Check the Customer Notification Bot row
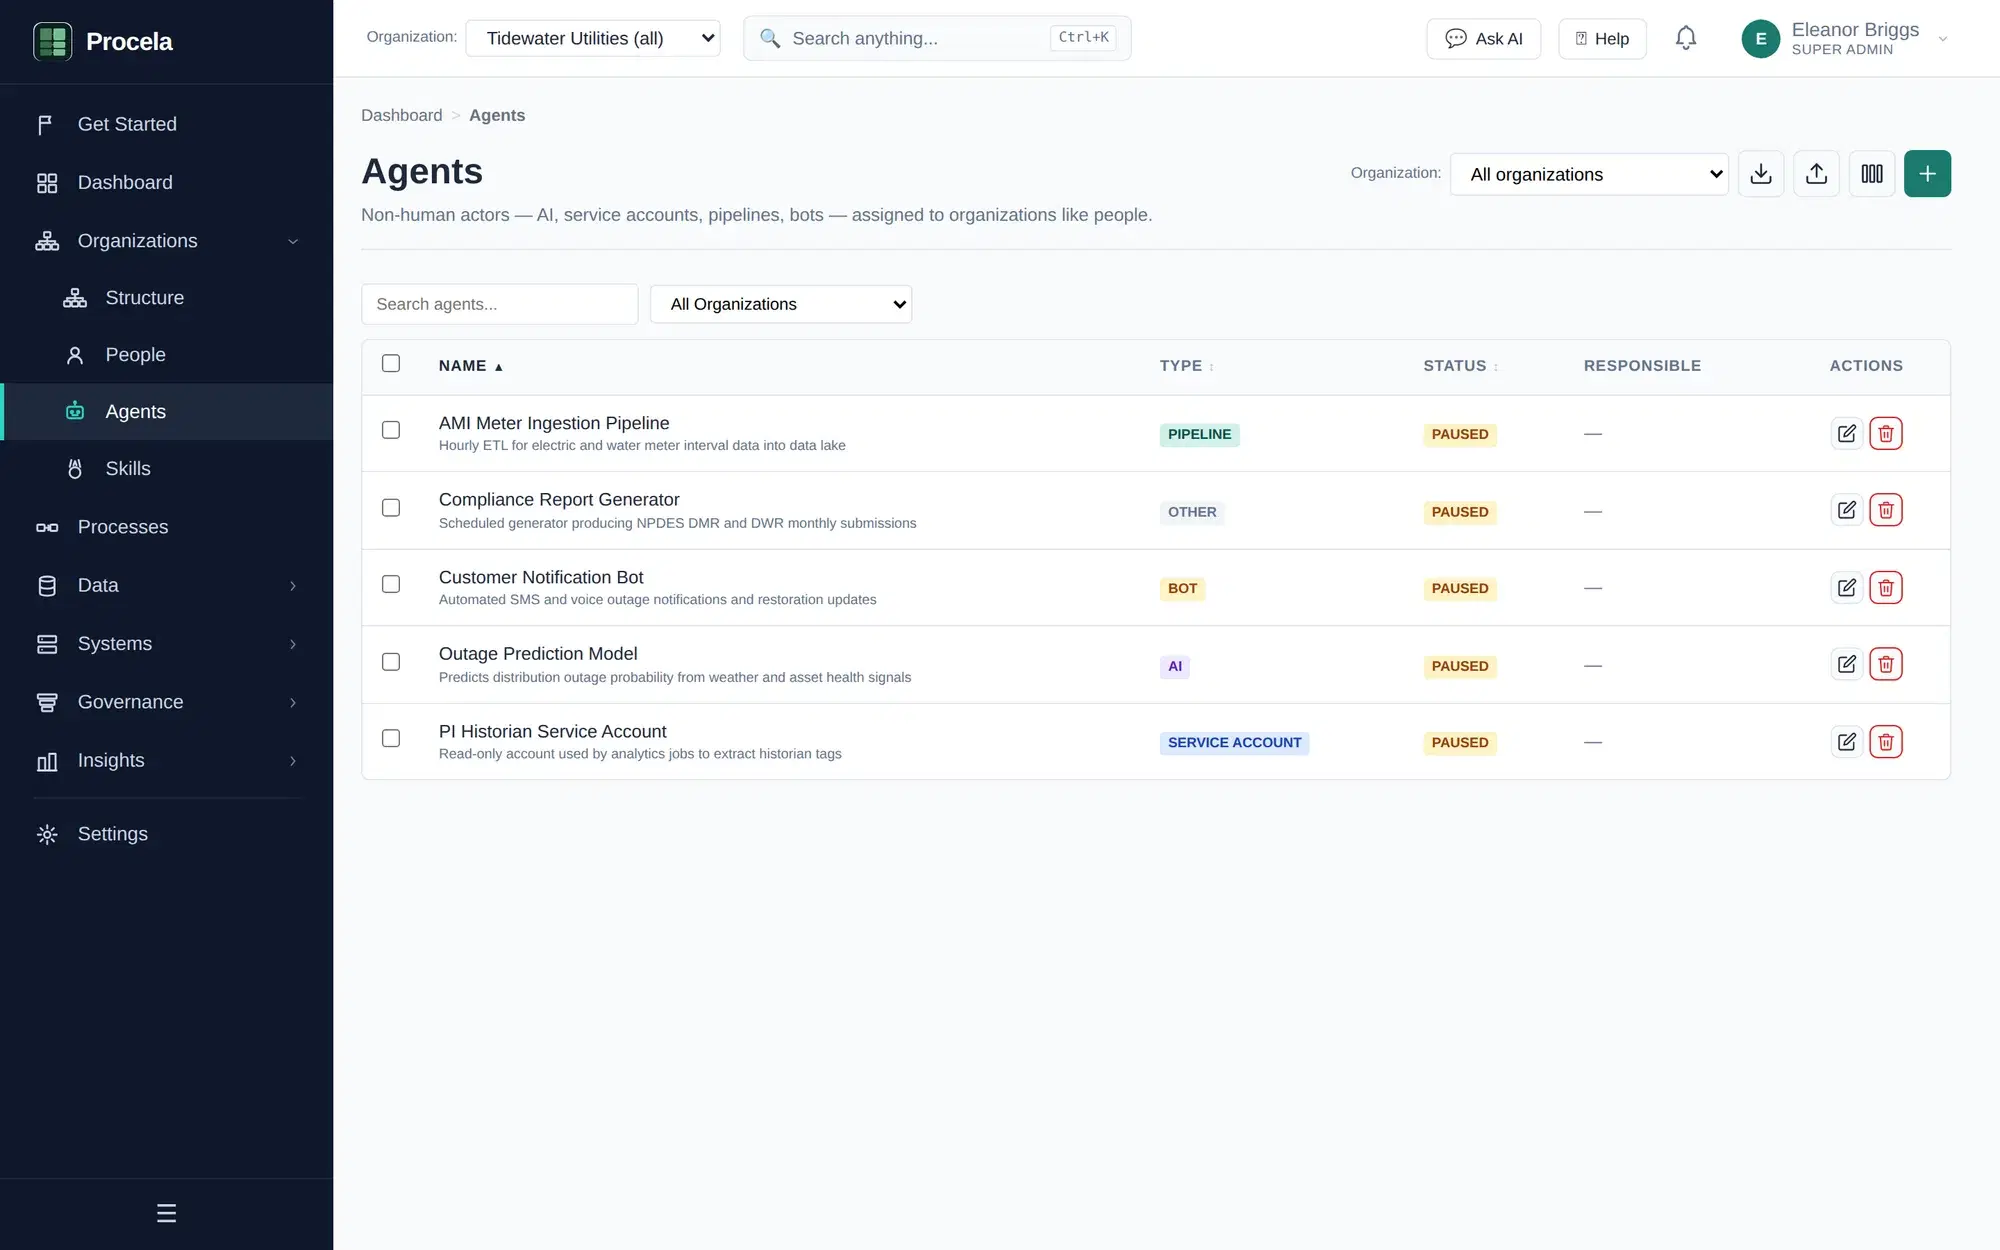 click(391, 584)
